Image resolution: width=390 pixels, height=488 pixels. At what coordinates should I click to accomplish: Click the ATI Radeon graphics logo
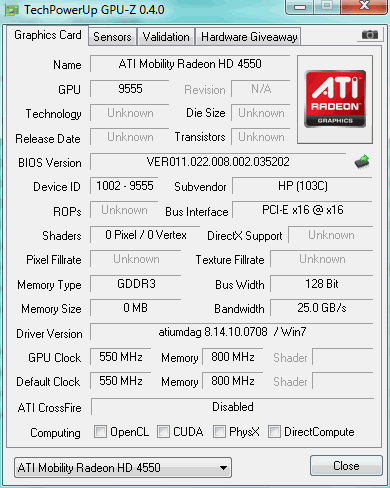pyautogui.click(x=335, y=99)
